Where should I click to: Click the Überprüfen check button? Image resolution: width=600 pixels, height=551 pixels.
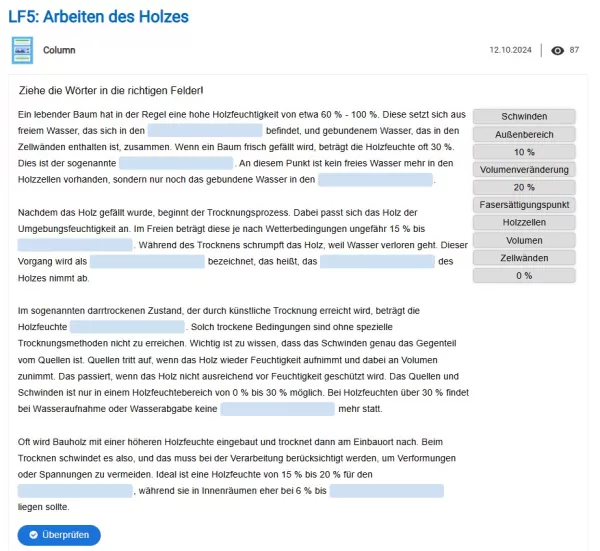[x=59, y=535]
